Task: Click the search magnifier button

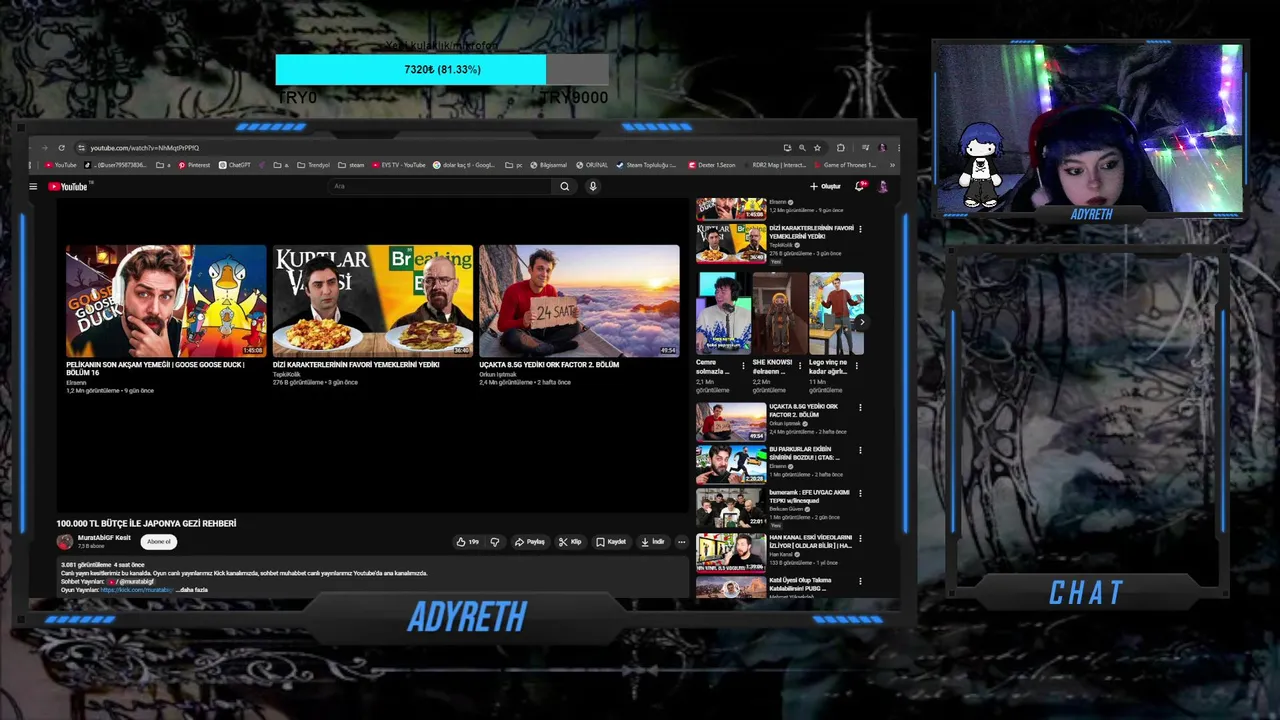Action: coord(565,186)
